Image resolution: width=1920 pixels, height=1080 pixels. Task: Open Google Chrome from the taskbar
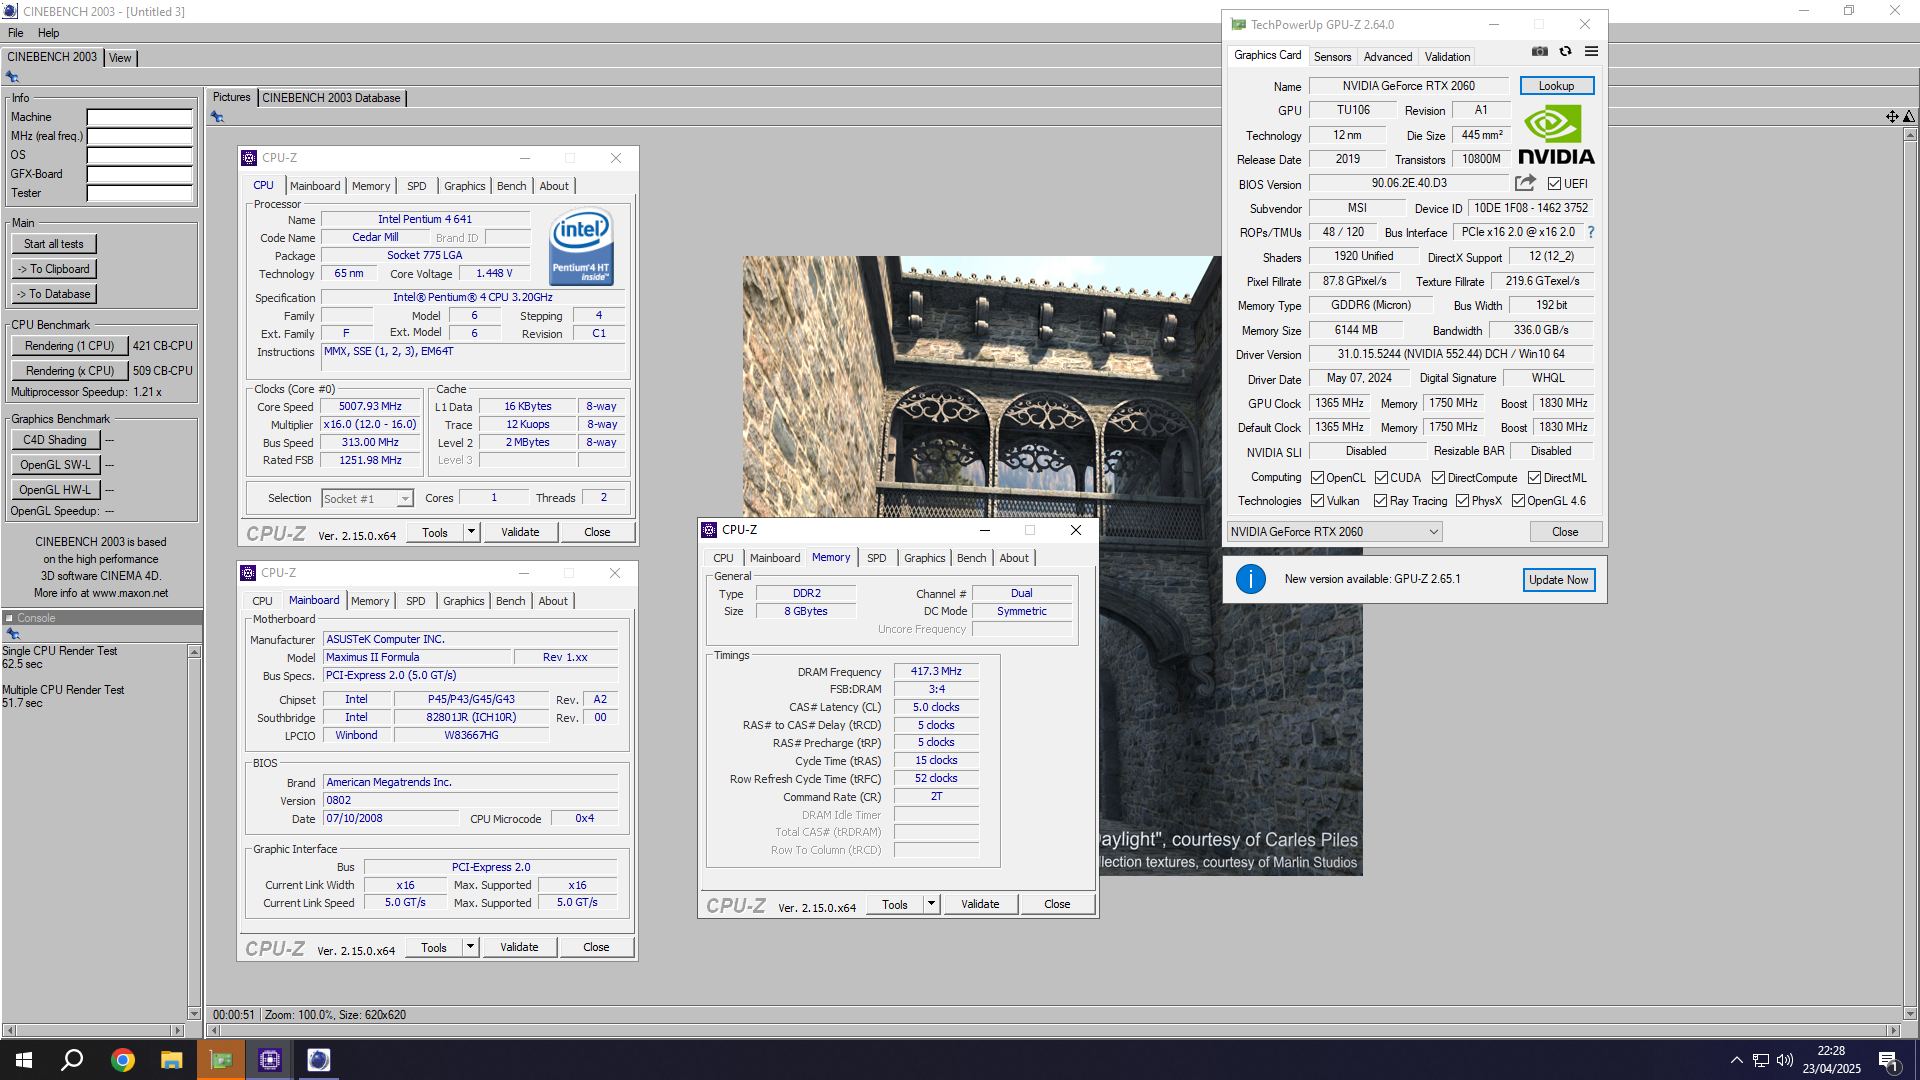123,1060
